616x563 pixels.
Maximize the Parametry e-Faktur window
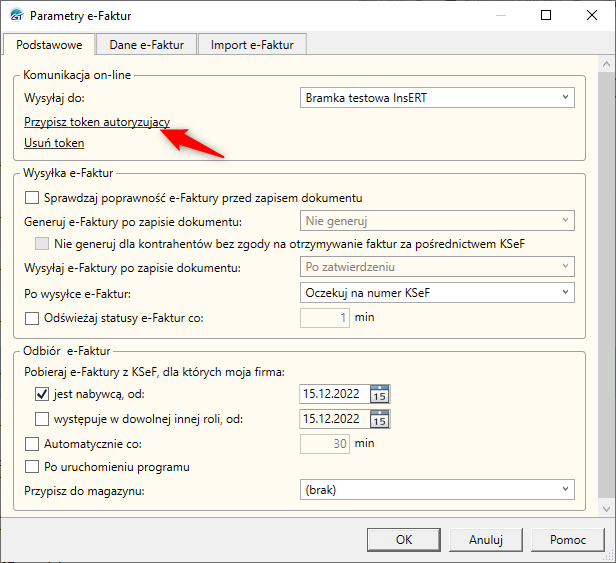546,16
